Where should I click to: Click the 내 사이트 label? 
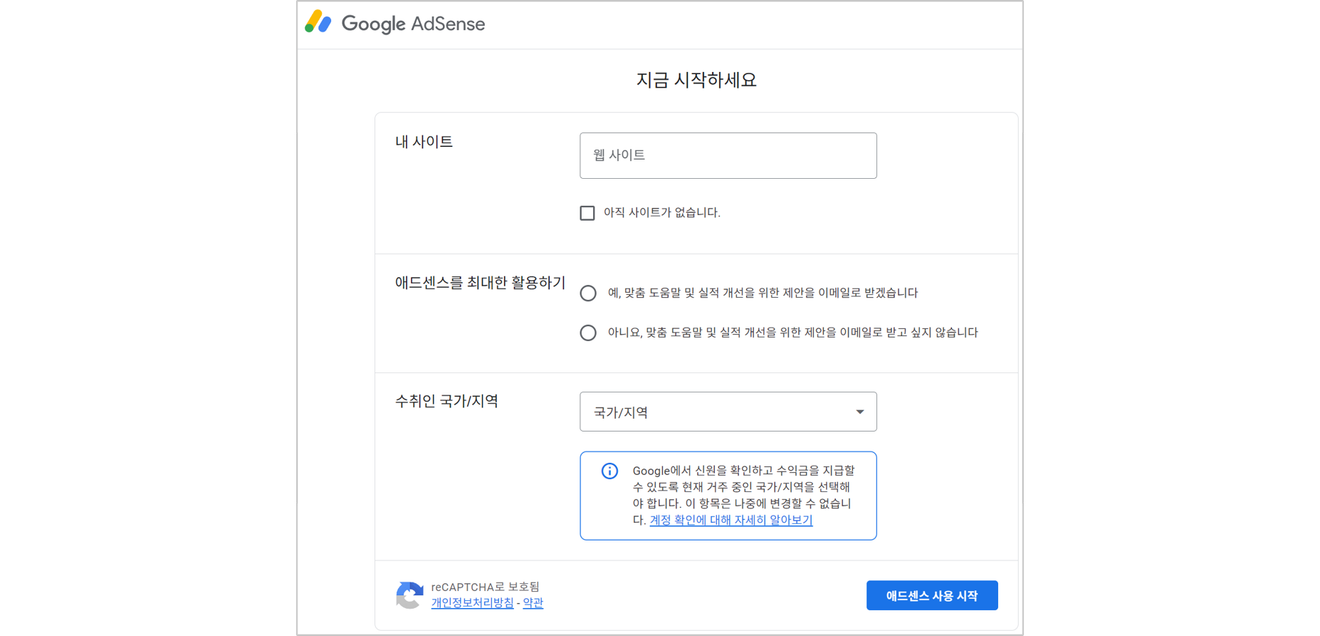coord(424,142)
